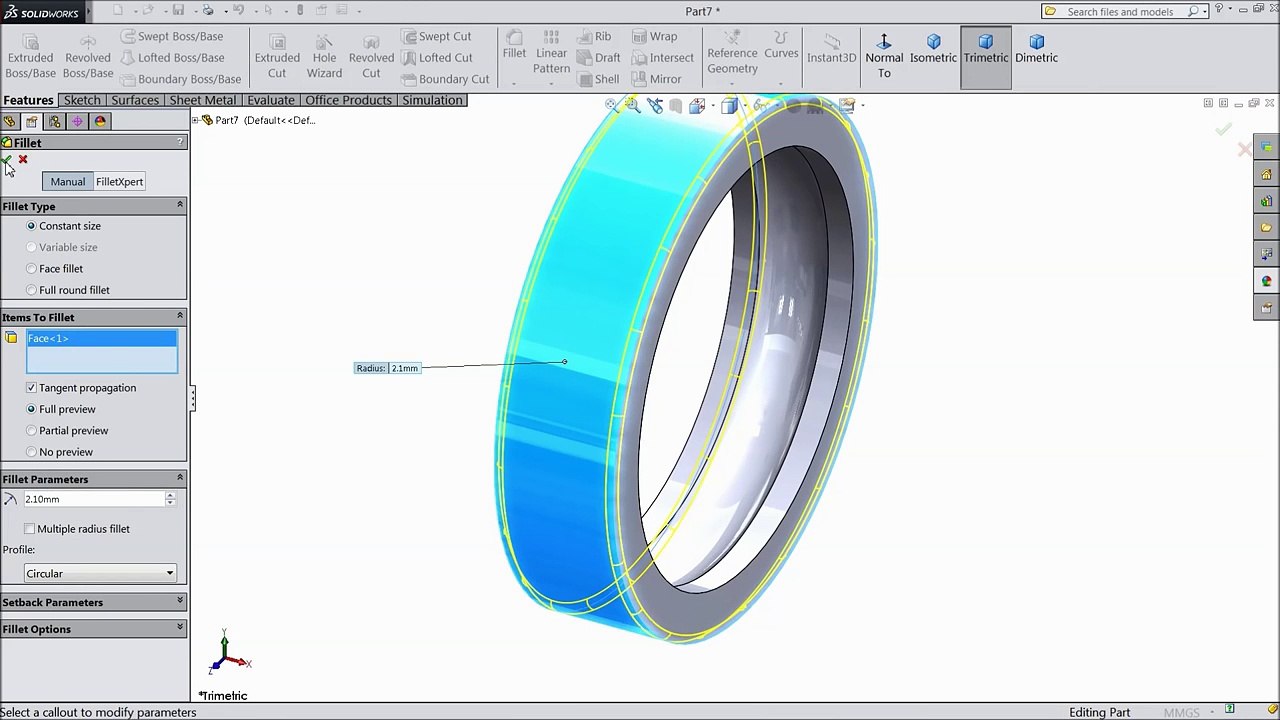Select the Normal To view icon
The width and height of the screenshot is (1280, 720).
click(884, 57)
